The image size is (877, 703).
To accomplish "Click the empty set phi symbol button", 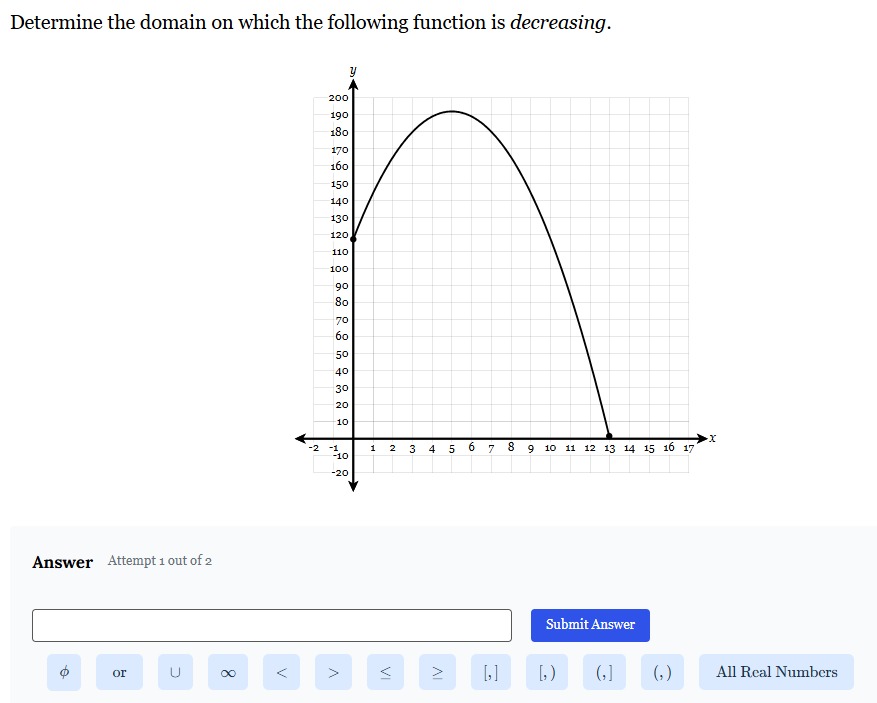I will click(x=64, y=672).
